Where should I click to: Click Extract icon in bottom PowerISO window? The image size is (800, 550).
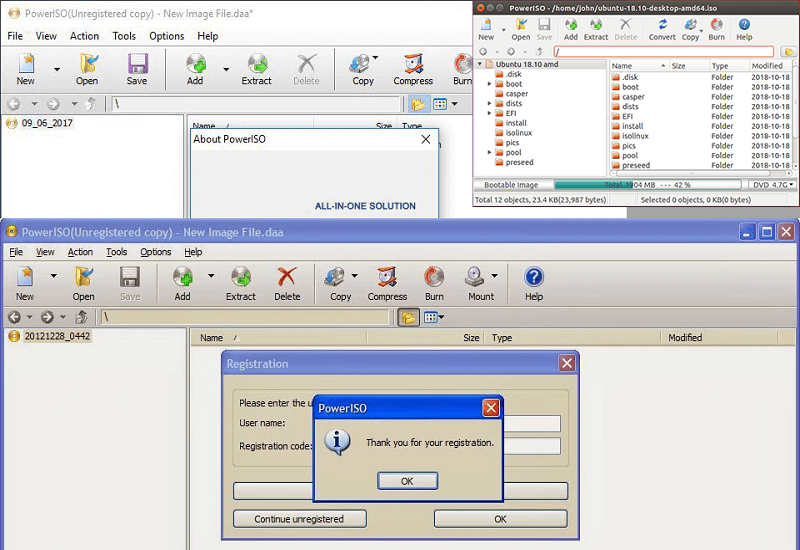pos(241,278)
